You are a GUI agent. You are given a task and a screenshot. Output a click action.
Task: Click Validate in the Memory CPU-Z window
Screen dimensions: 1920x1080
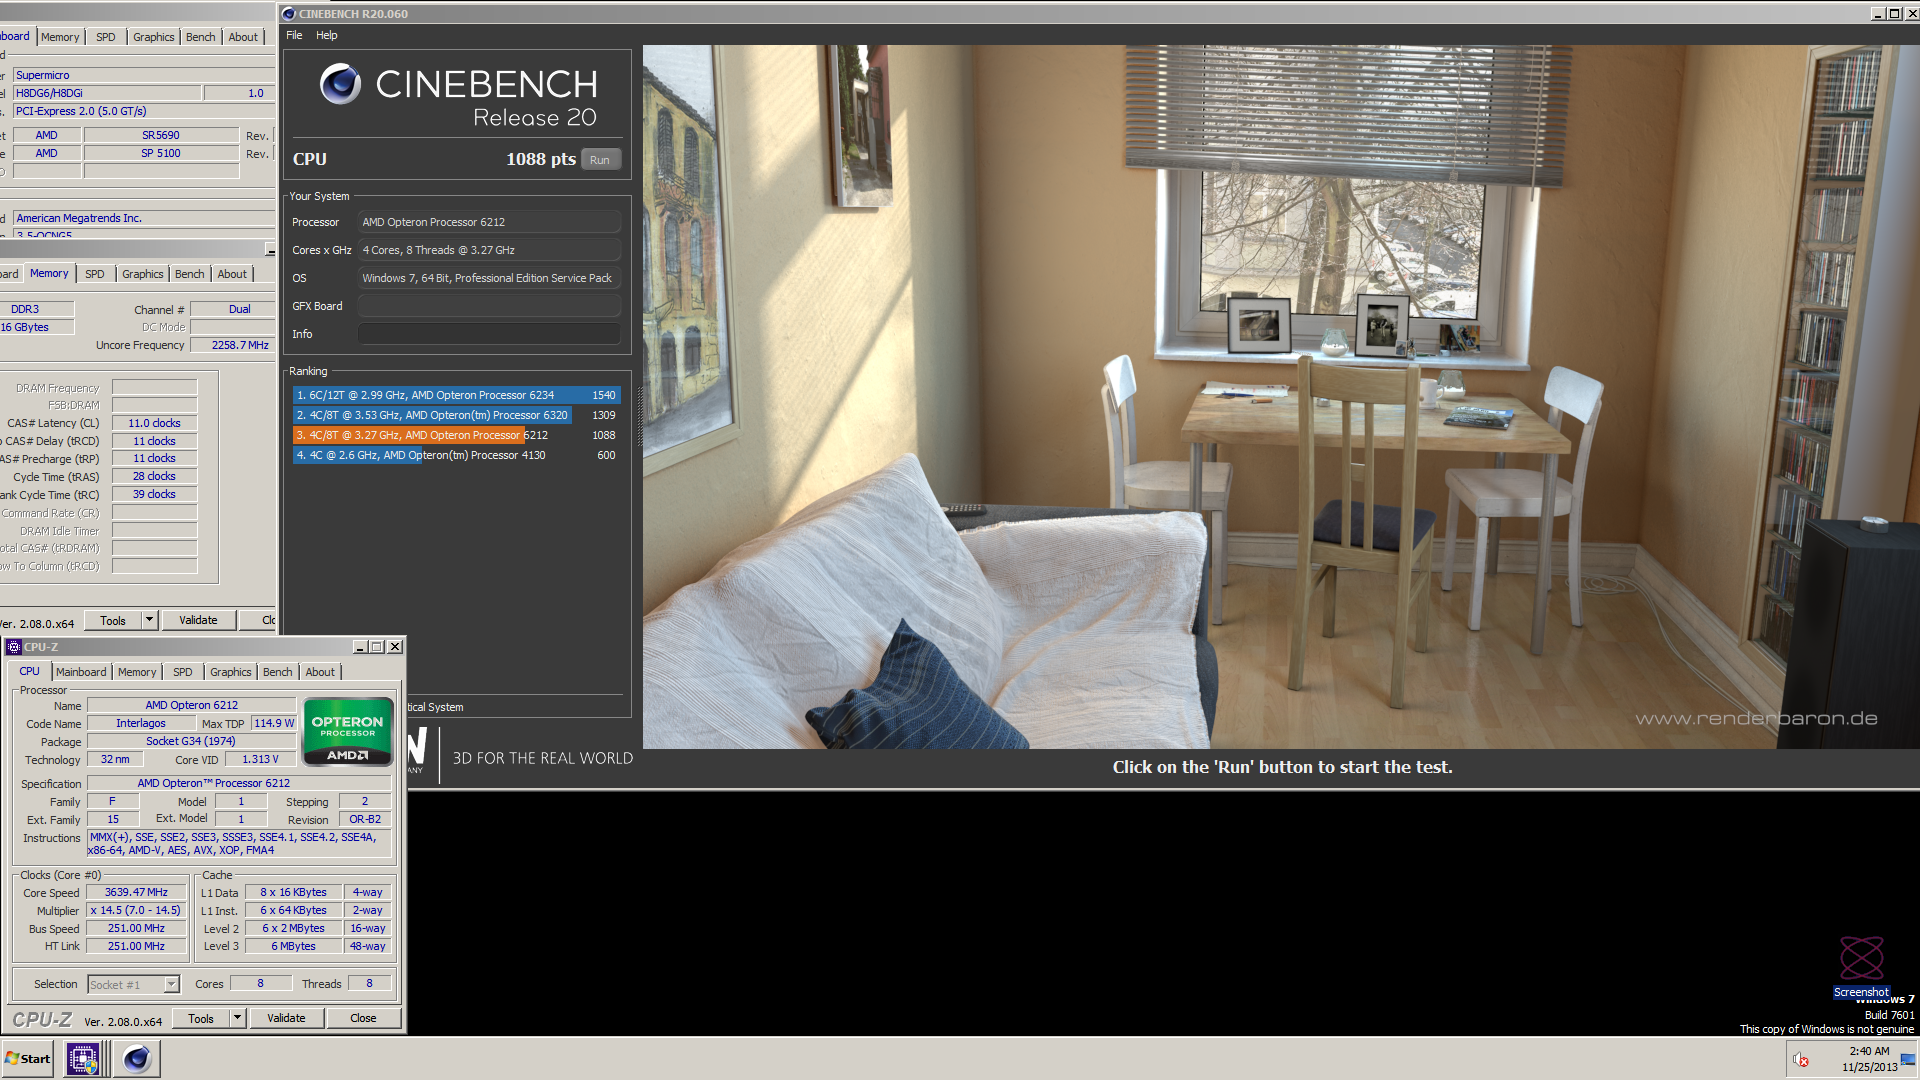[x=198, y=621]
